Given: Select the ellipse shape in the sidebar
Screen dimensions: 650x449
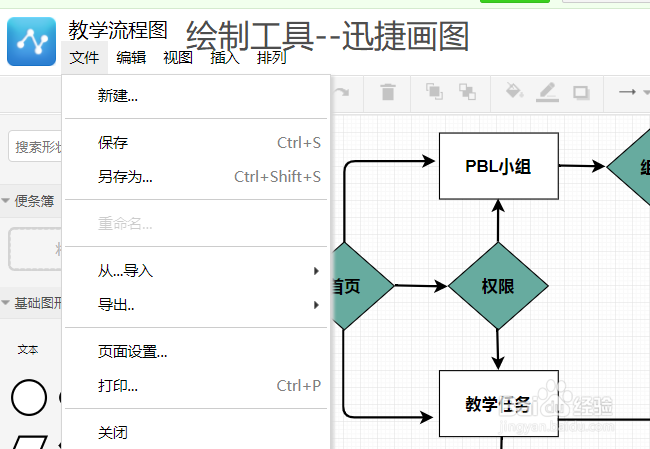Looking at the screenshot, I should (x=29, y=397).
